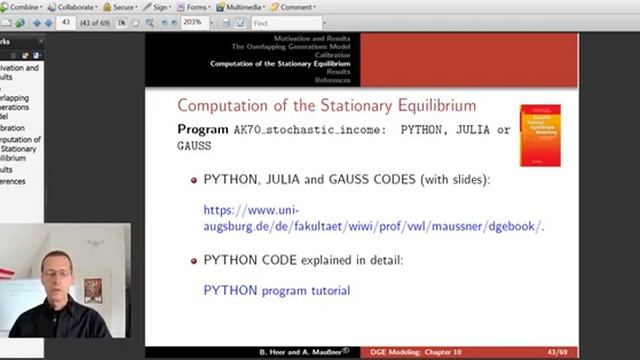
Task: Activate the Hand tool icon
Action: [136, 23]
